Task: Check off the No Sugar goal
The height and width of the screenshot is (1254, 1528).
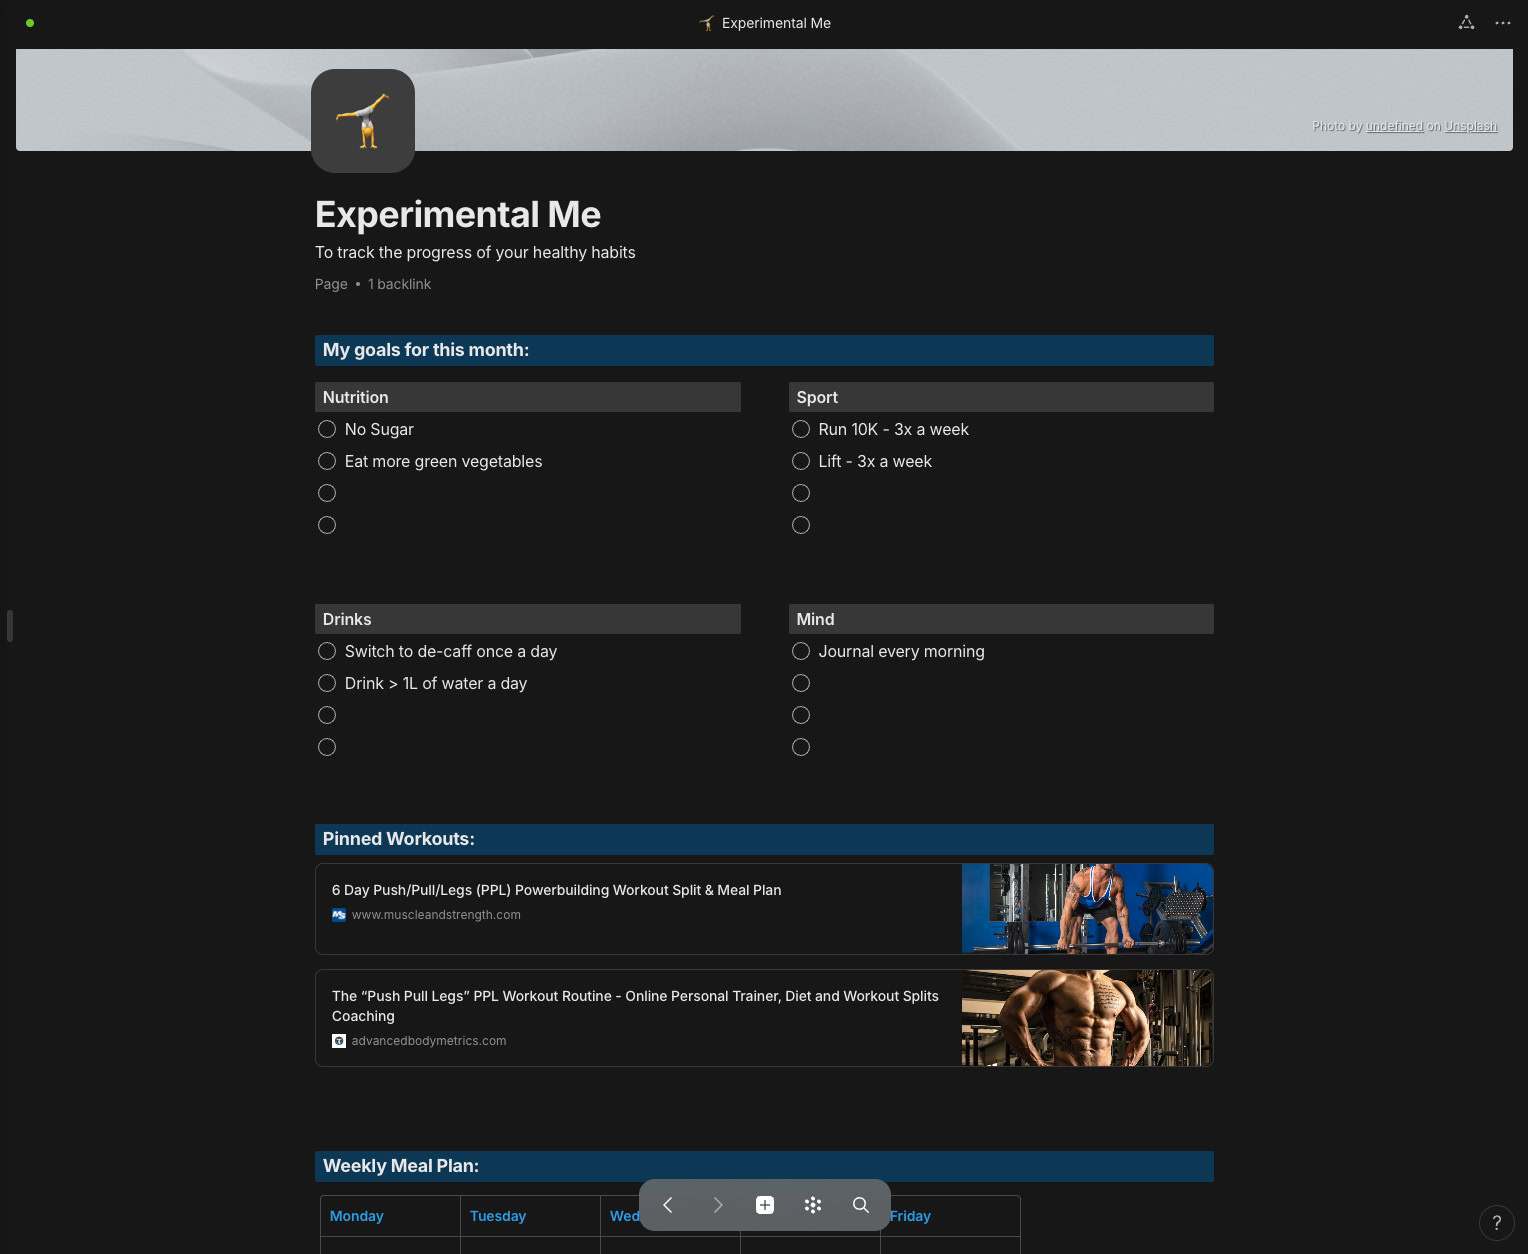Action: click(x=327, y=429)
